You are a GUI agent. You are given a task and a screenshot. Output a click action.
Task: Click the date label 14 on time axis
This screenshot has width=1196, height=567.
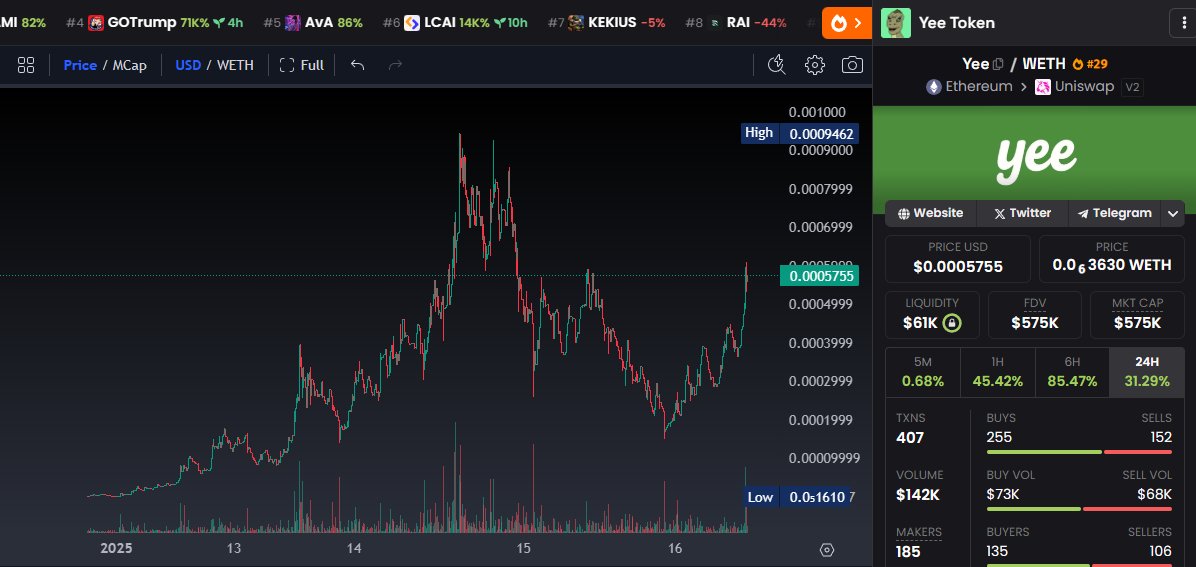point(353,548)
